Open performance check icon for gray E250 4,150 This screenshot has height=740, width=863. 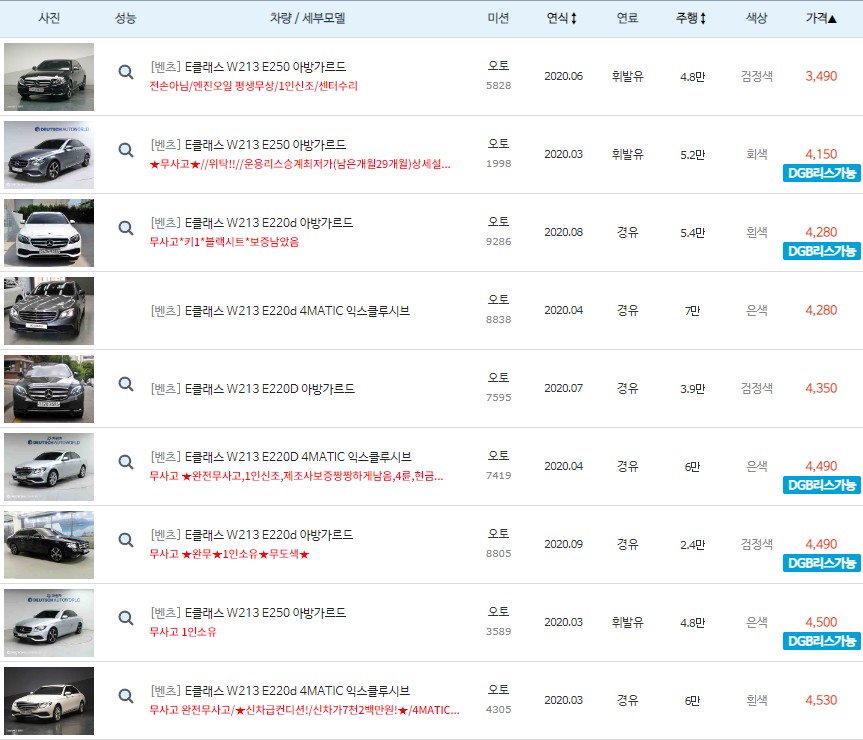pos(125,150)
